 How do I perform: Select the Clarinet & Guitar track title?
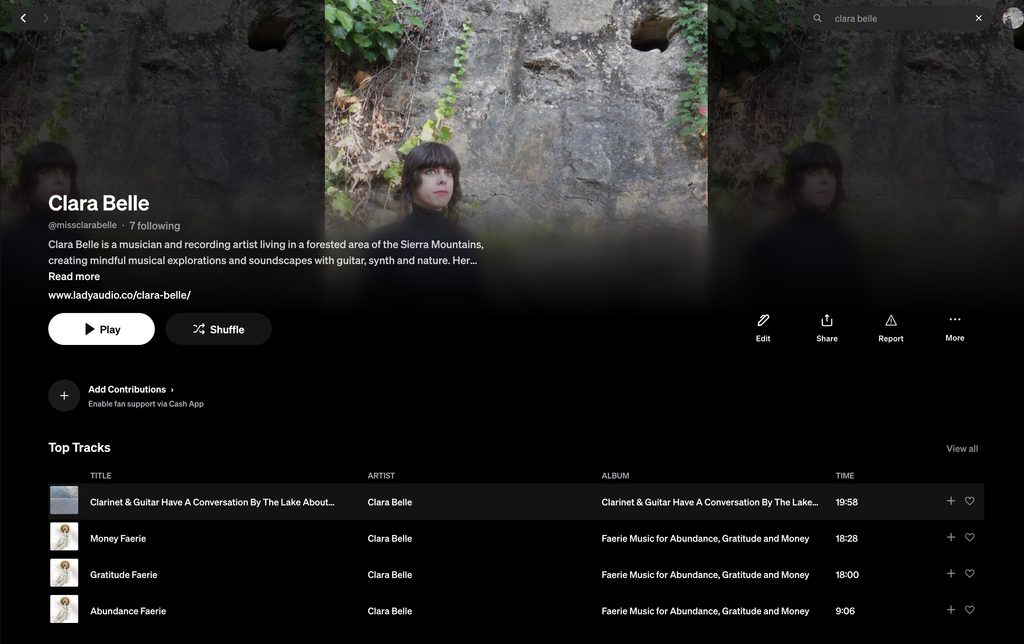[212, 502]
